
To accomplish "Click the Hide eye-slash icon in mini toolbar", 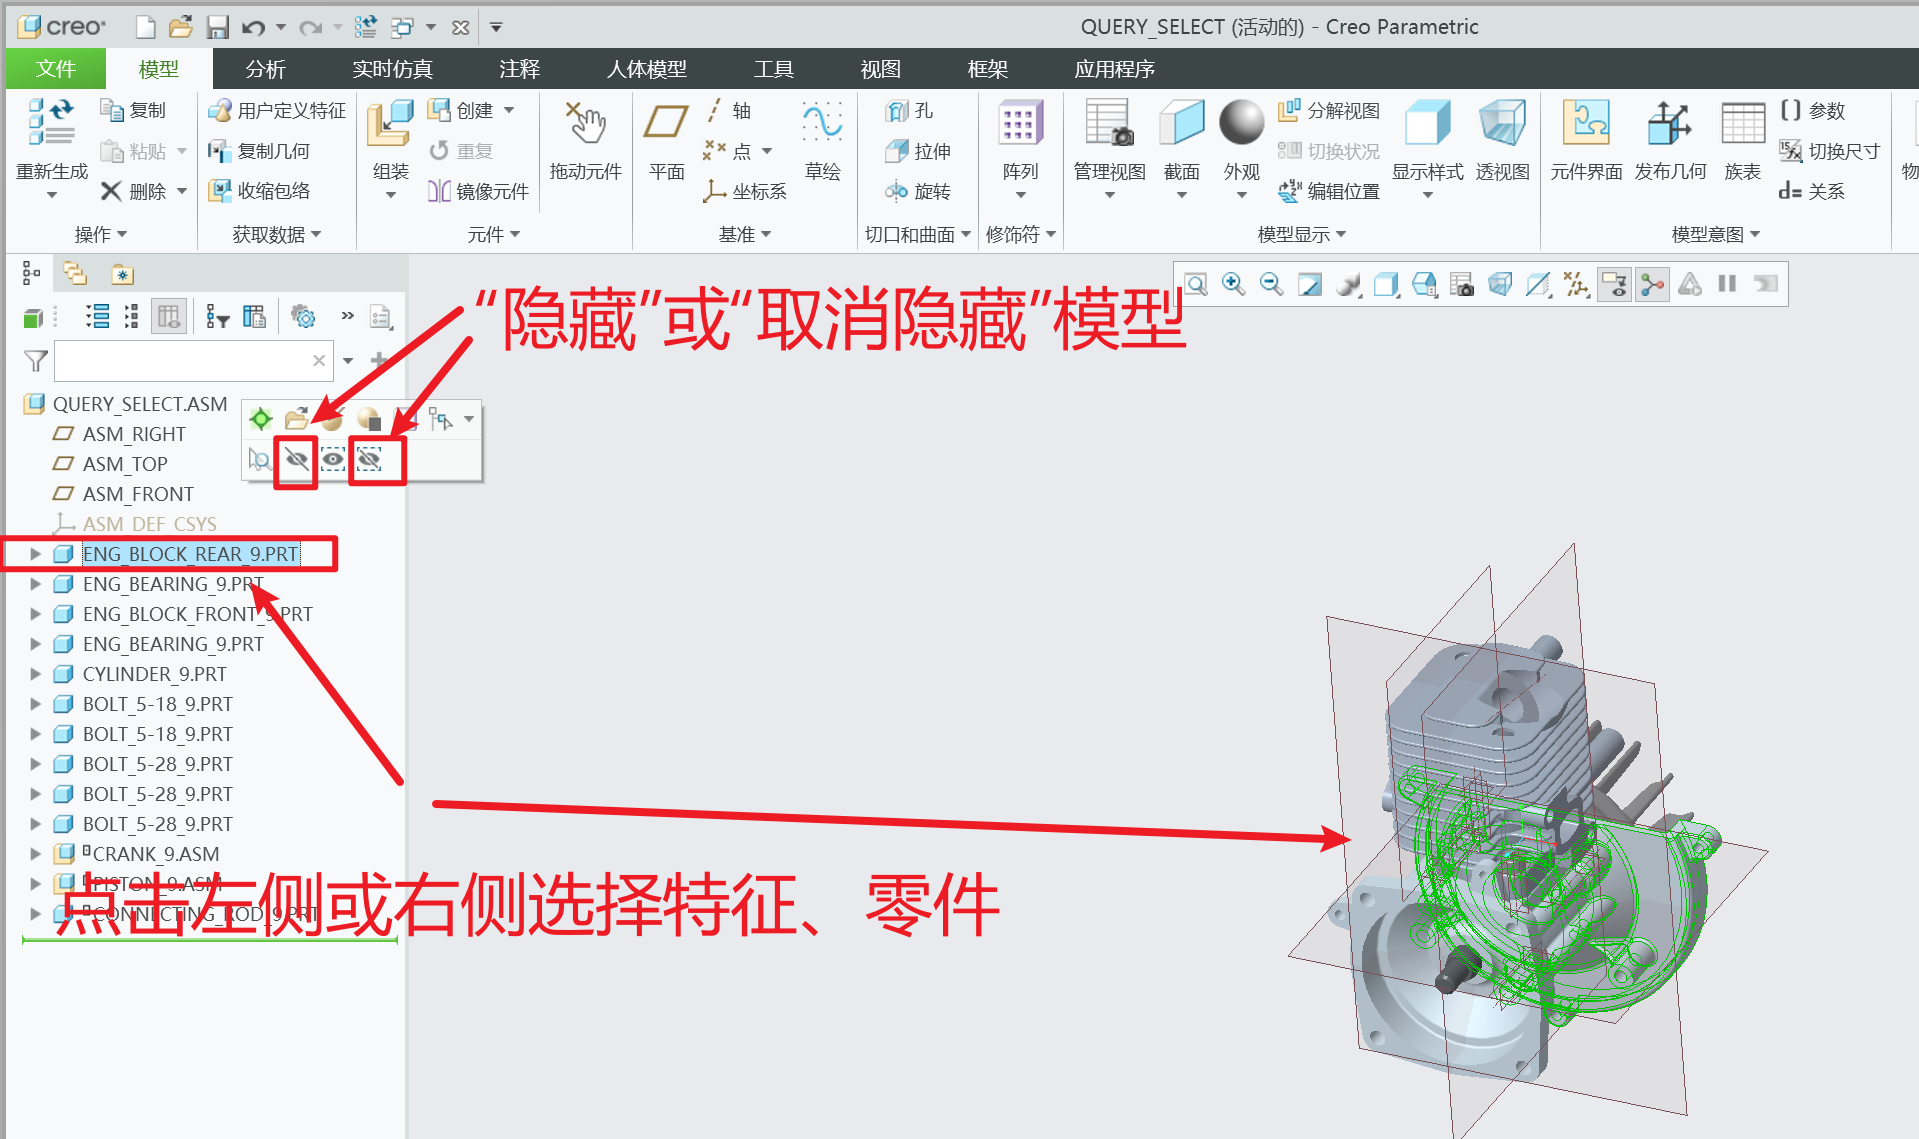I will click(x=296, y=460).
